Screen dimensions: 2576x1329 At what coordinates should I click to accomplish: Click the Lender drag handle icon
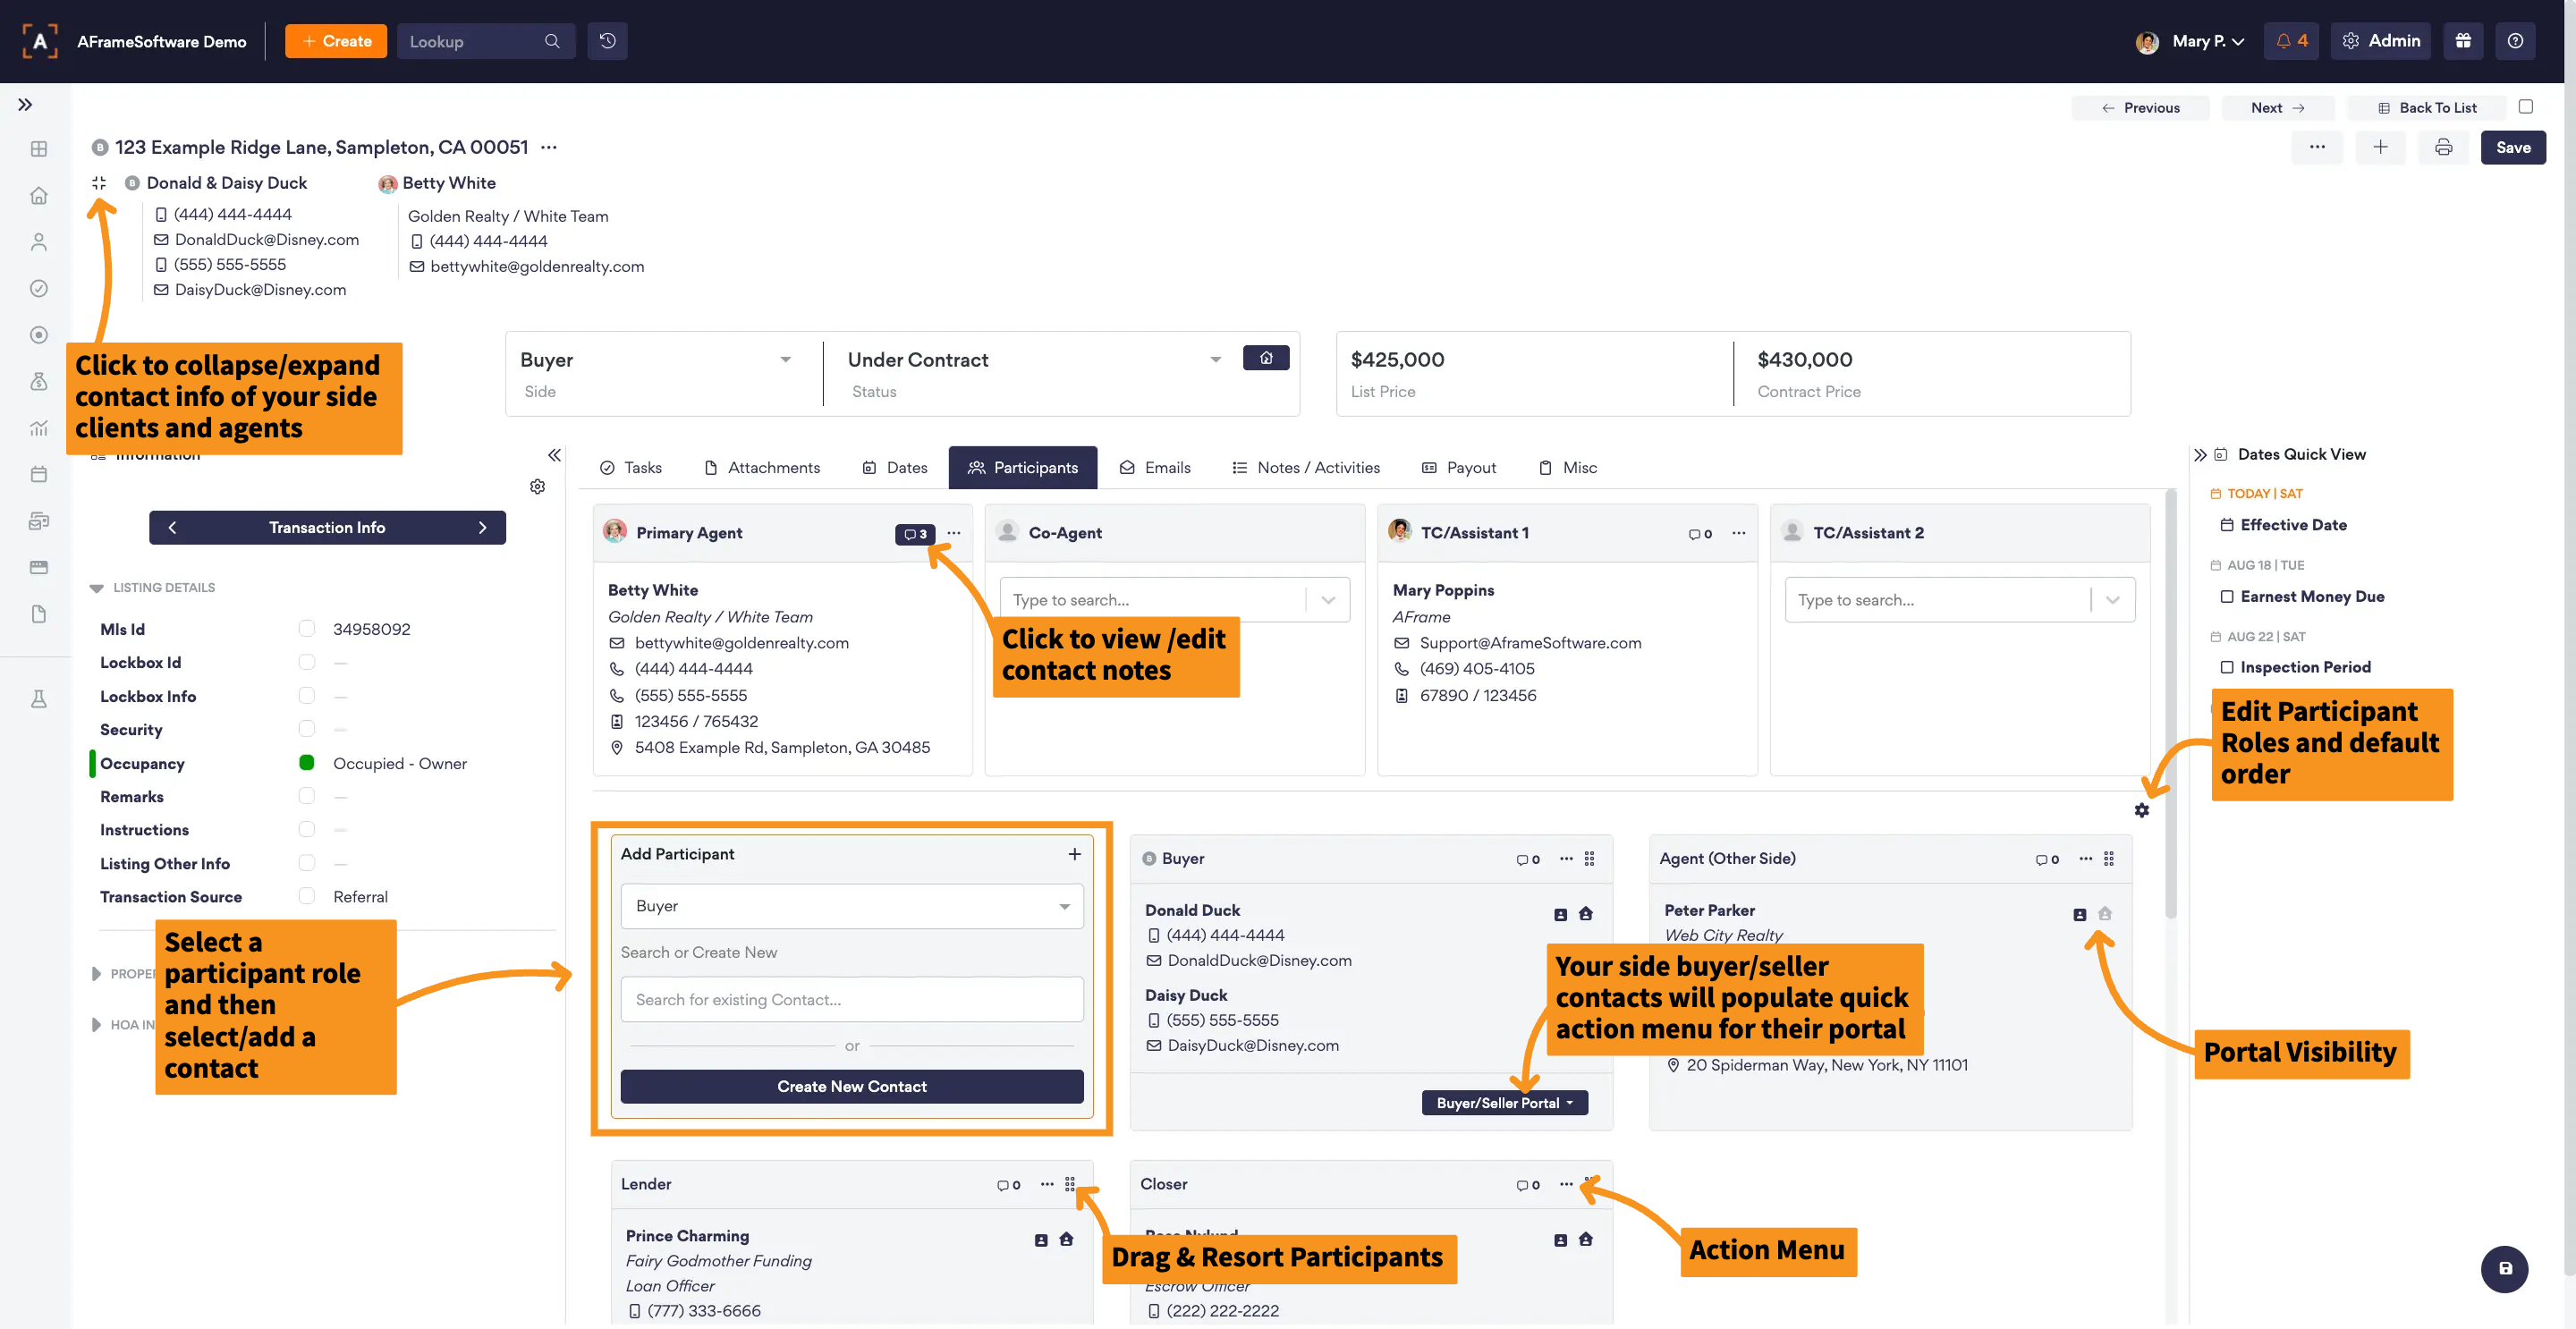pyautogui.click(x=1070, y=1184)
